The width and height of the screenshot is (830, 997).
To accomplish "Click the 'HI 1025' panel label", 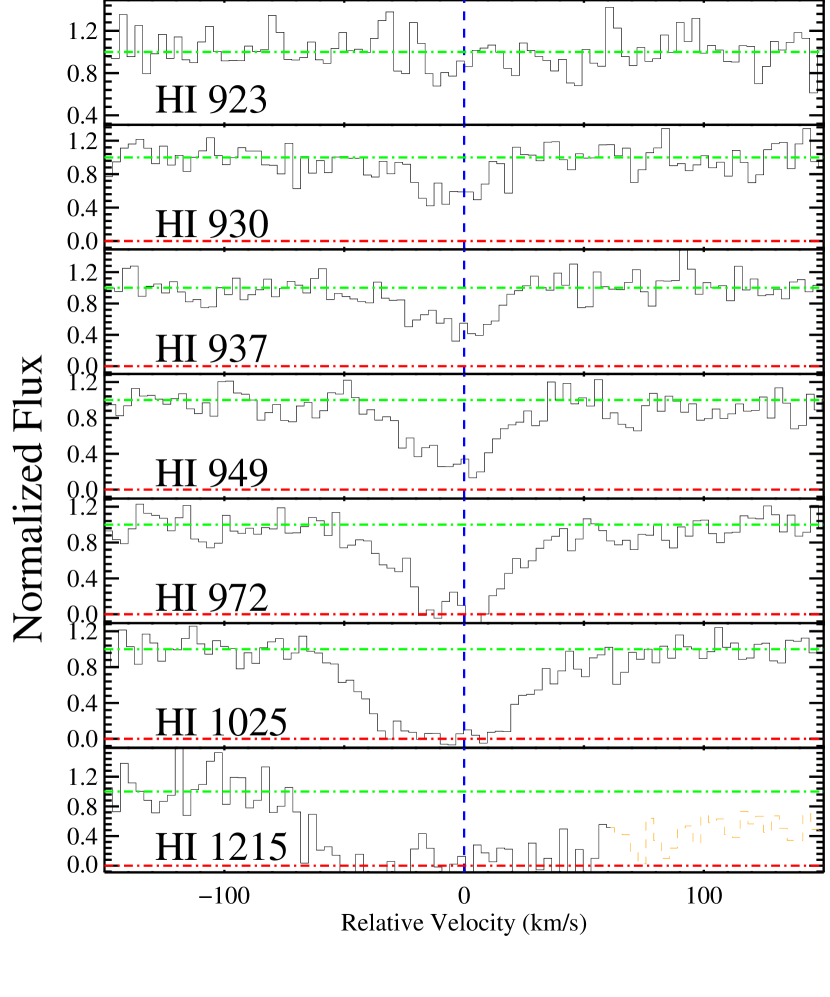I will point(221,723).
